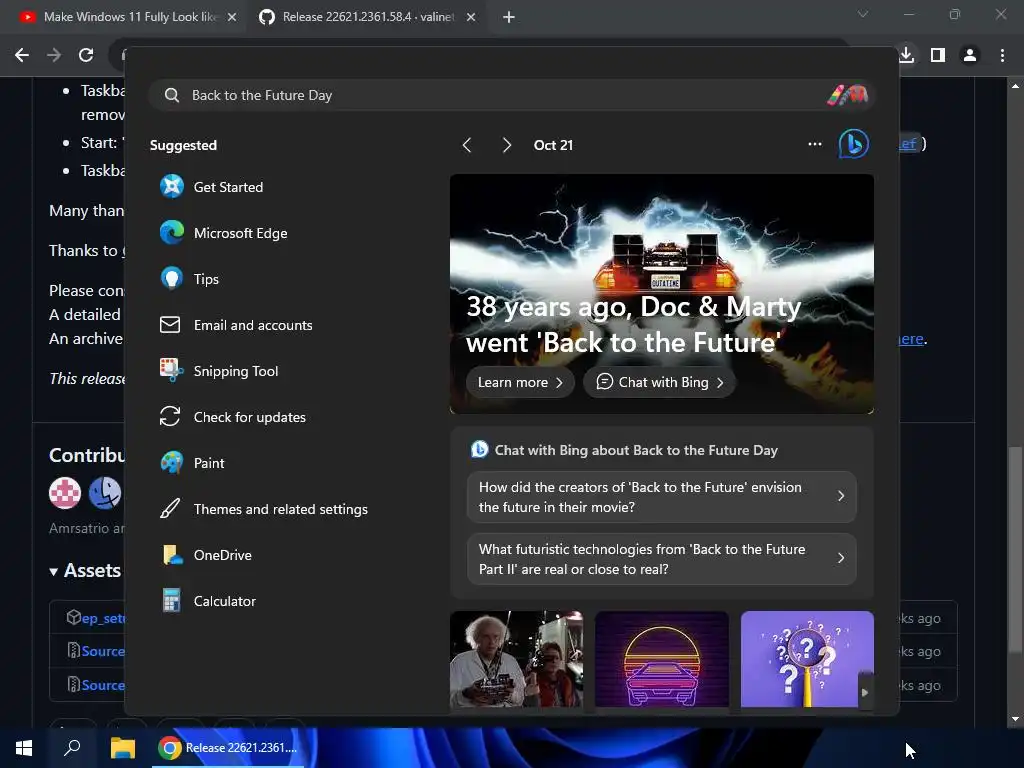1024x768 pixels.
Task: Open ep_setup asset link on GitHub
Action: click(x=103, y=618)
